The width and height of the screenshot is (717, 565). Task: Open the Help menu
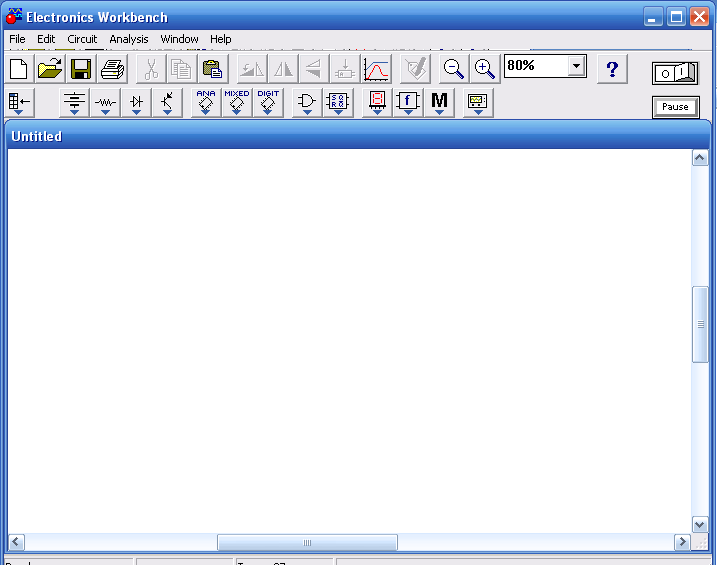(x=220, y=39)
